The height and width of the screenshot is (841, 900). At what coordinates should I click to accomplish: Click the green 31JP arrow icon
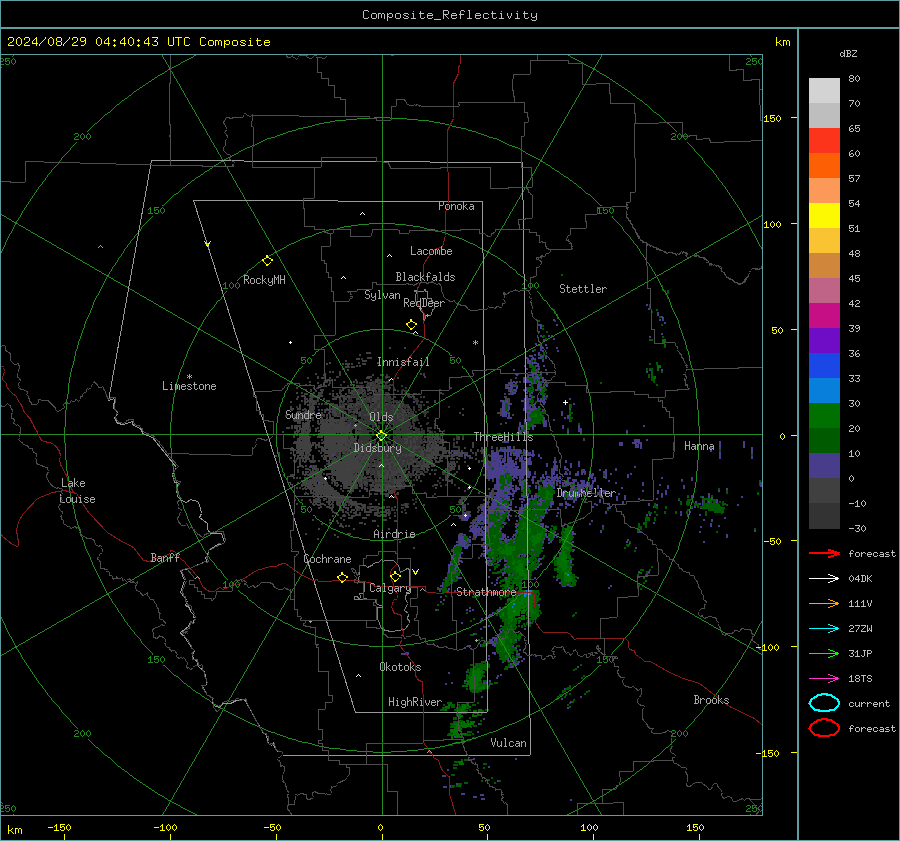(x=824, y=653)
